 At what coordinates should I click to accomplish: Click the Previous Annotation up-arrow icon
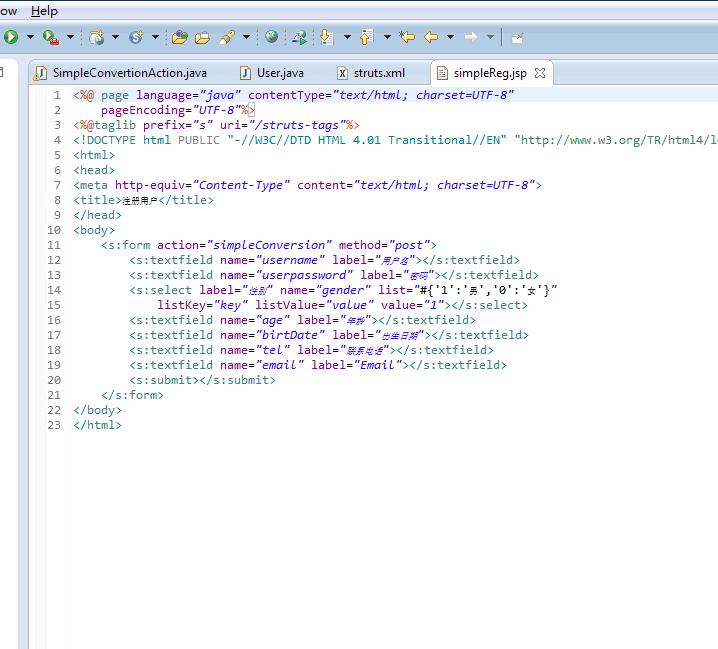(366, 37)
